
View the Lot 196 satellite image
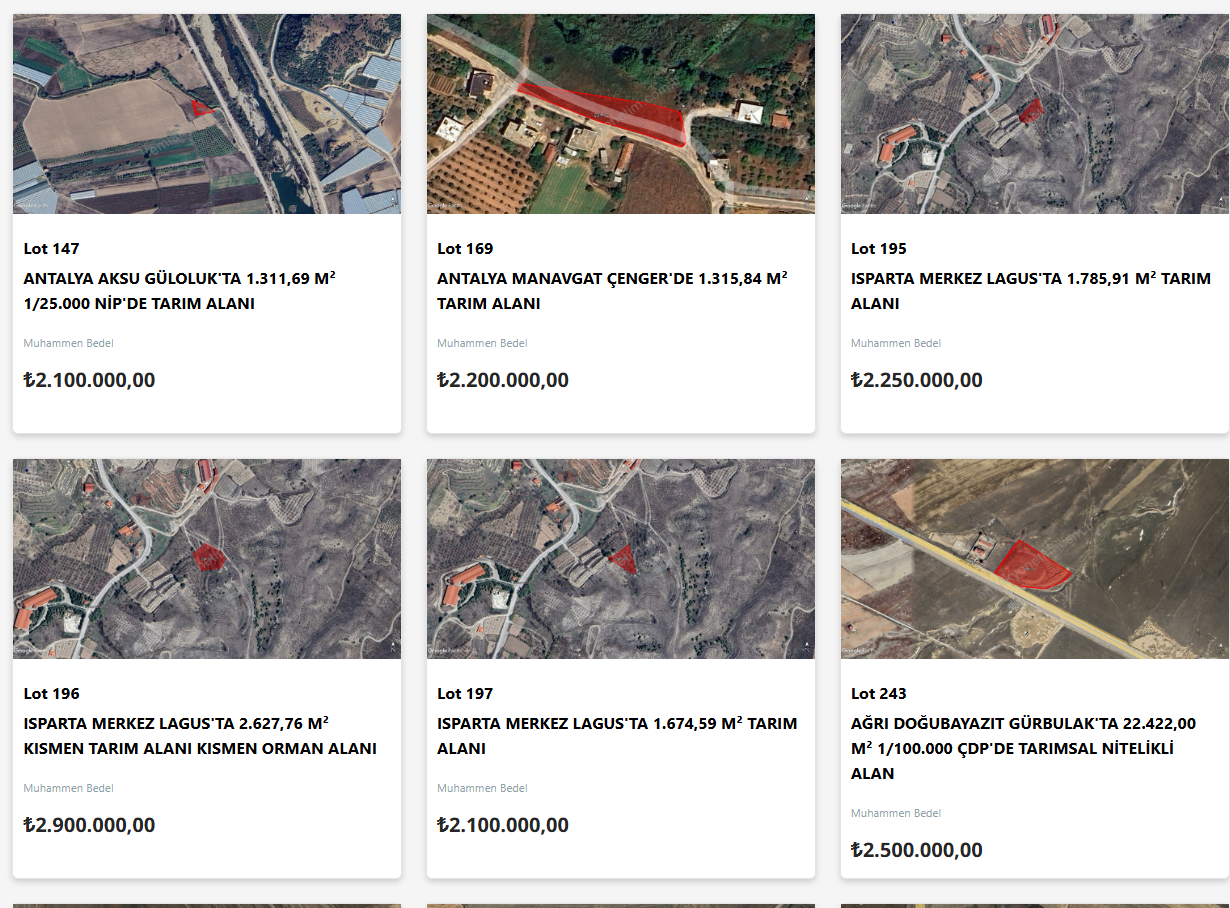[207, 558]
